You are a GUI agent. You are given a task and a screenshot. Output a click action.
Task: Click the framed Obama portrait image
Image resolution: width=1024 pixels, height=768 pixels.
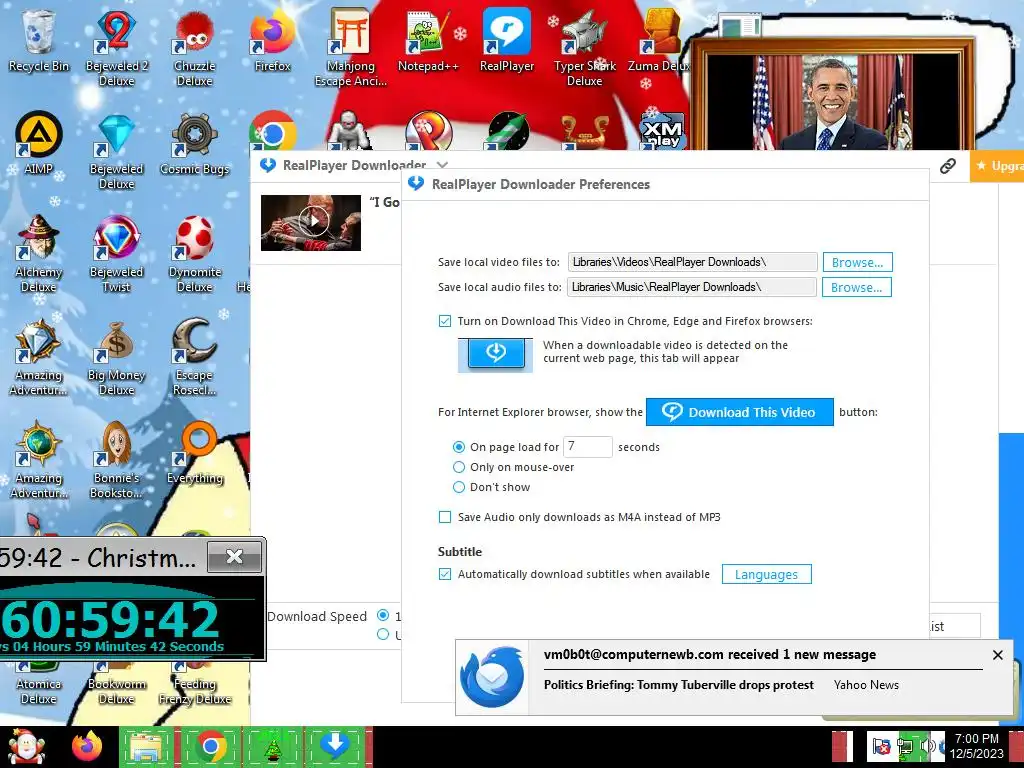(x=833, y=95)
